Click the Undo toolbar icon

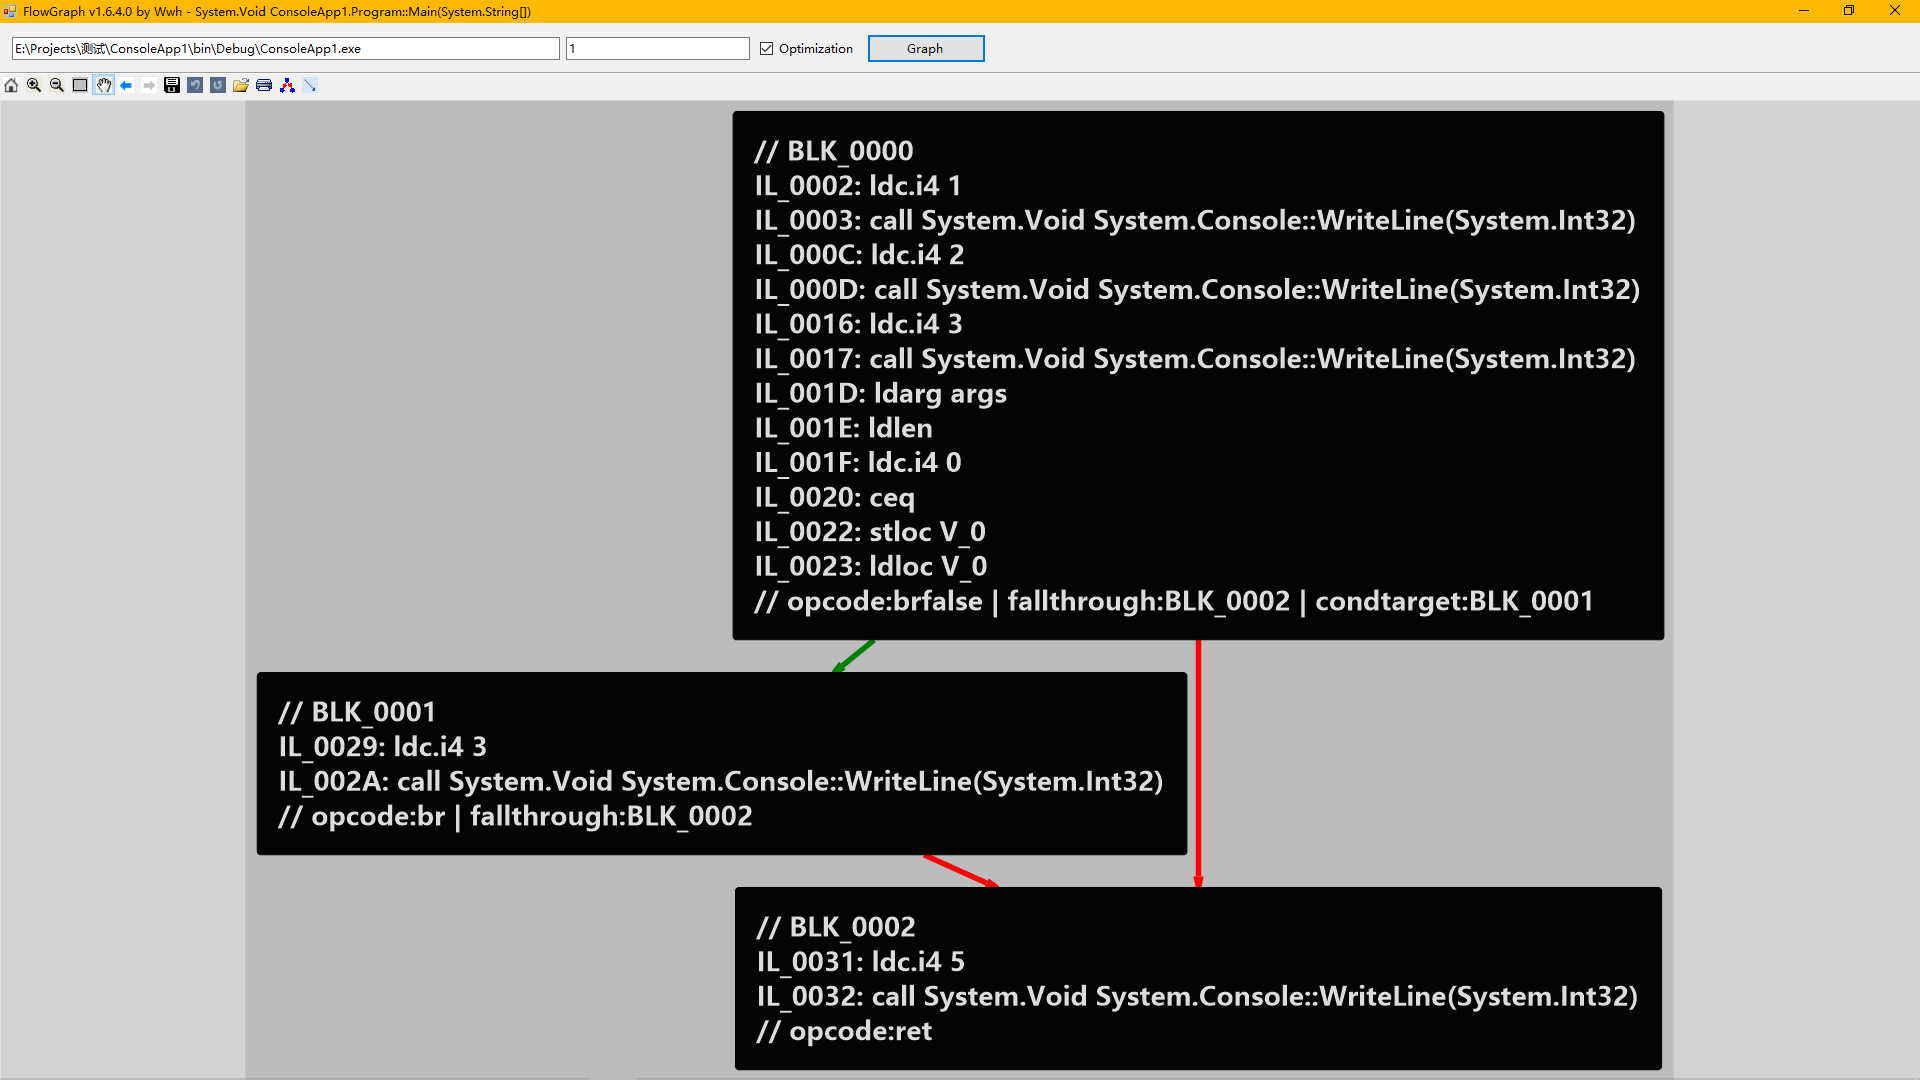click(x=195, y=85)
